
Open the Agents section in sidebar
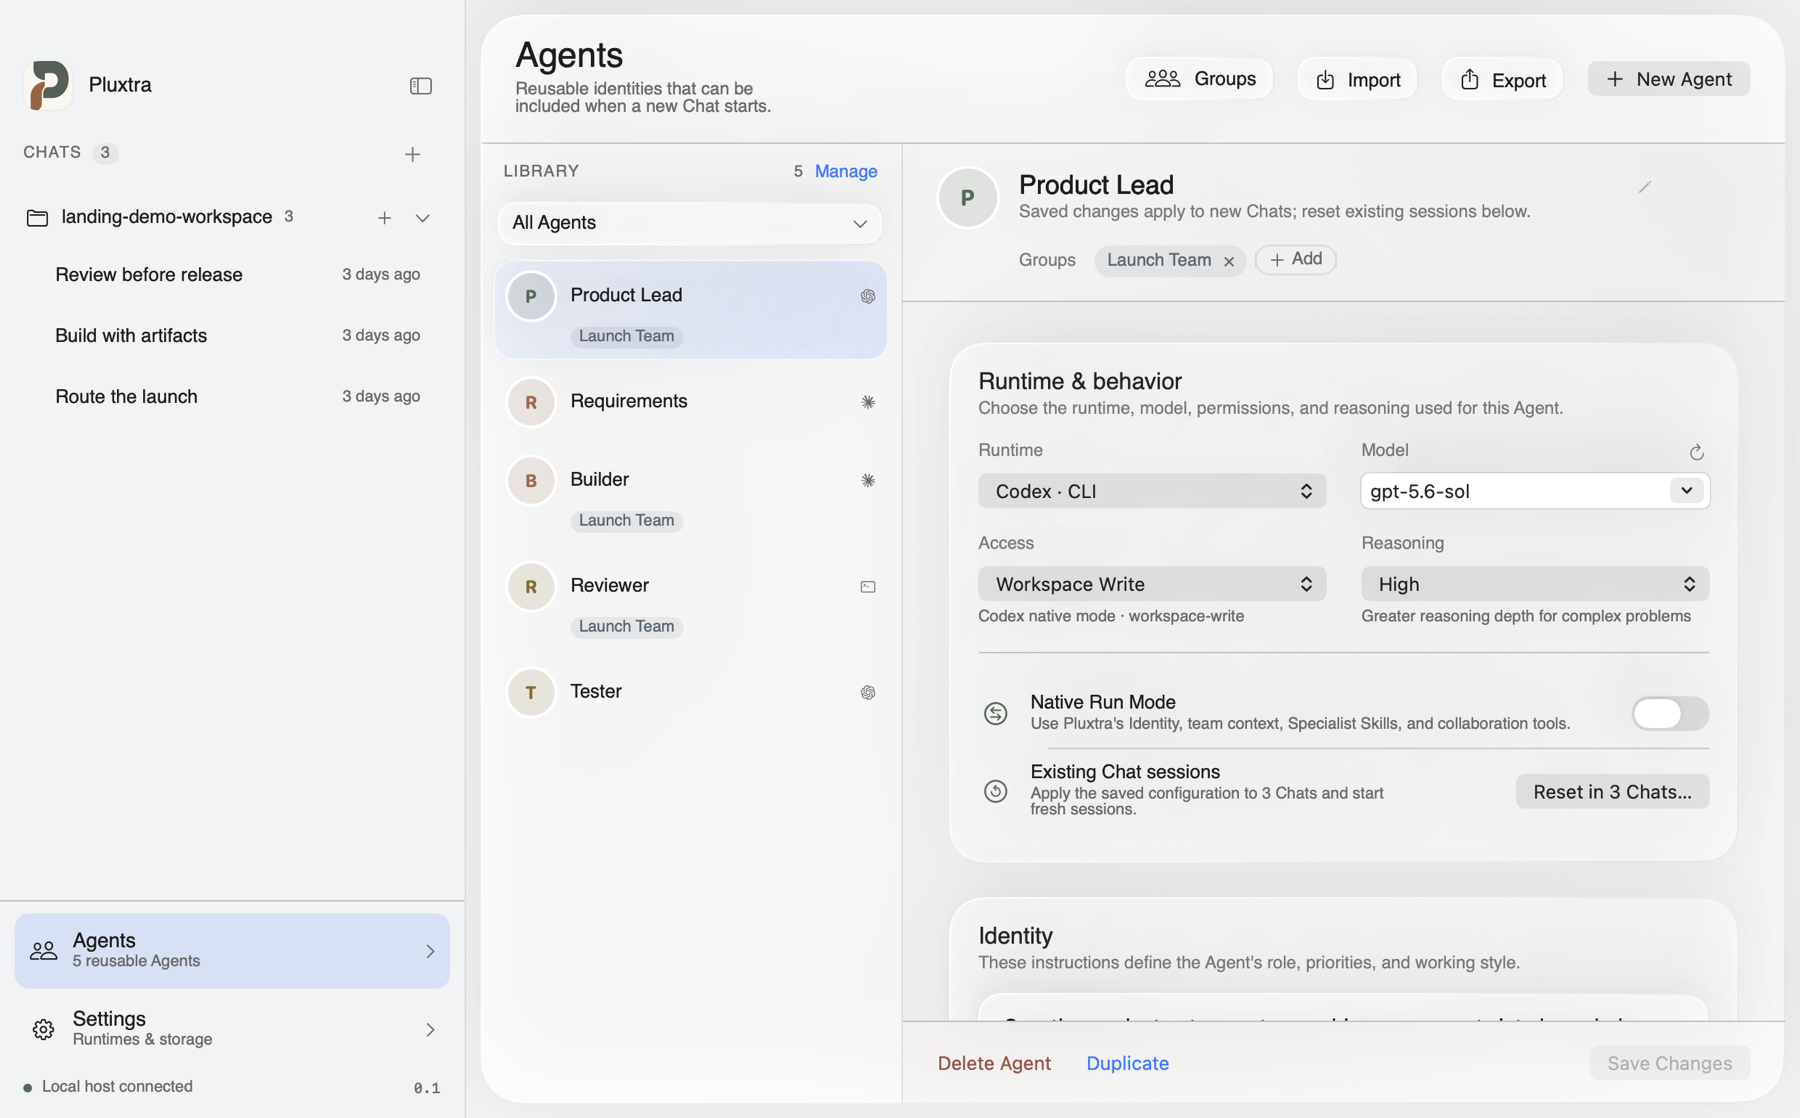[232, 950]
